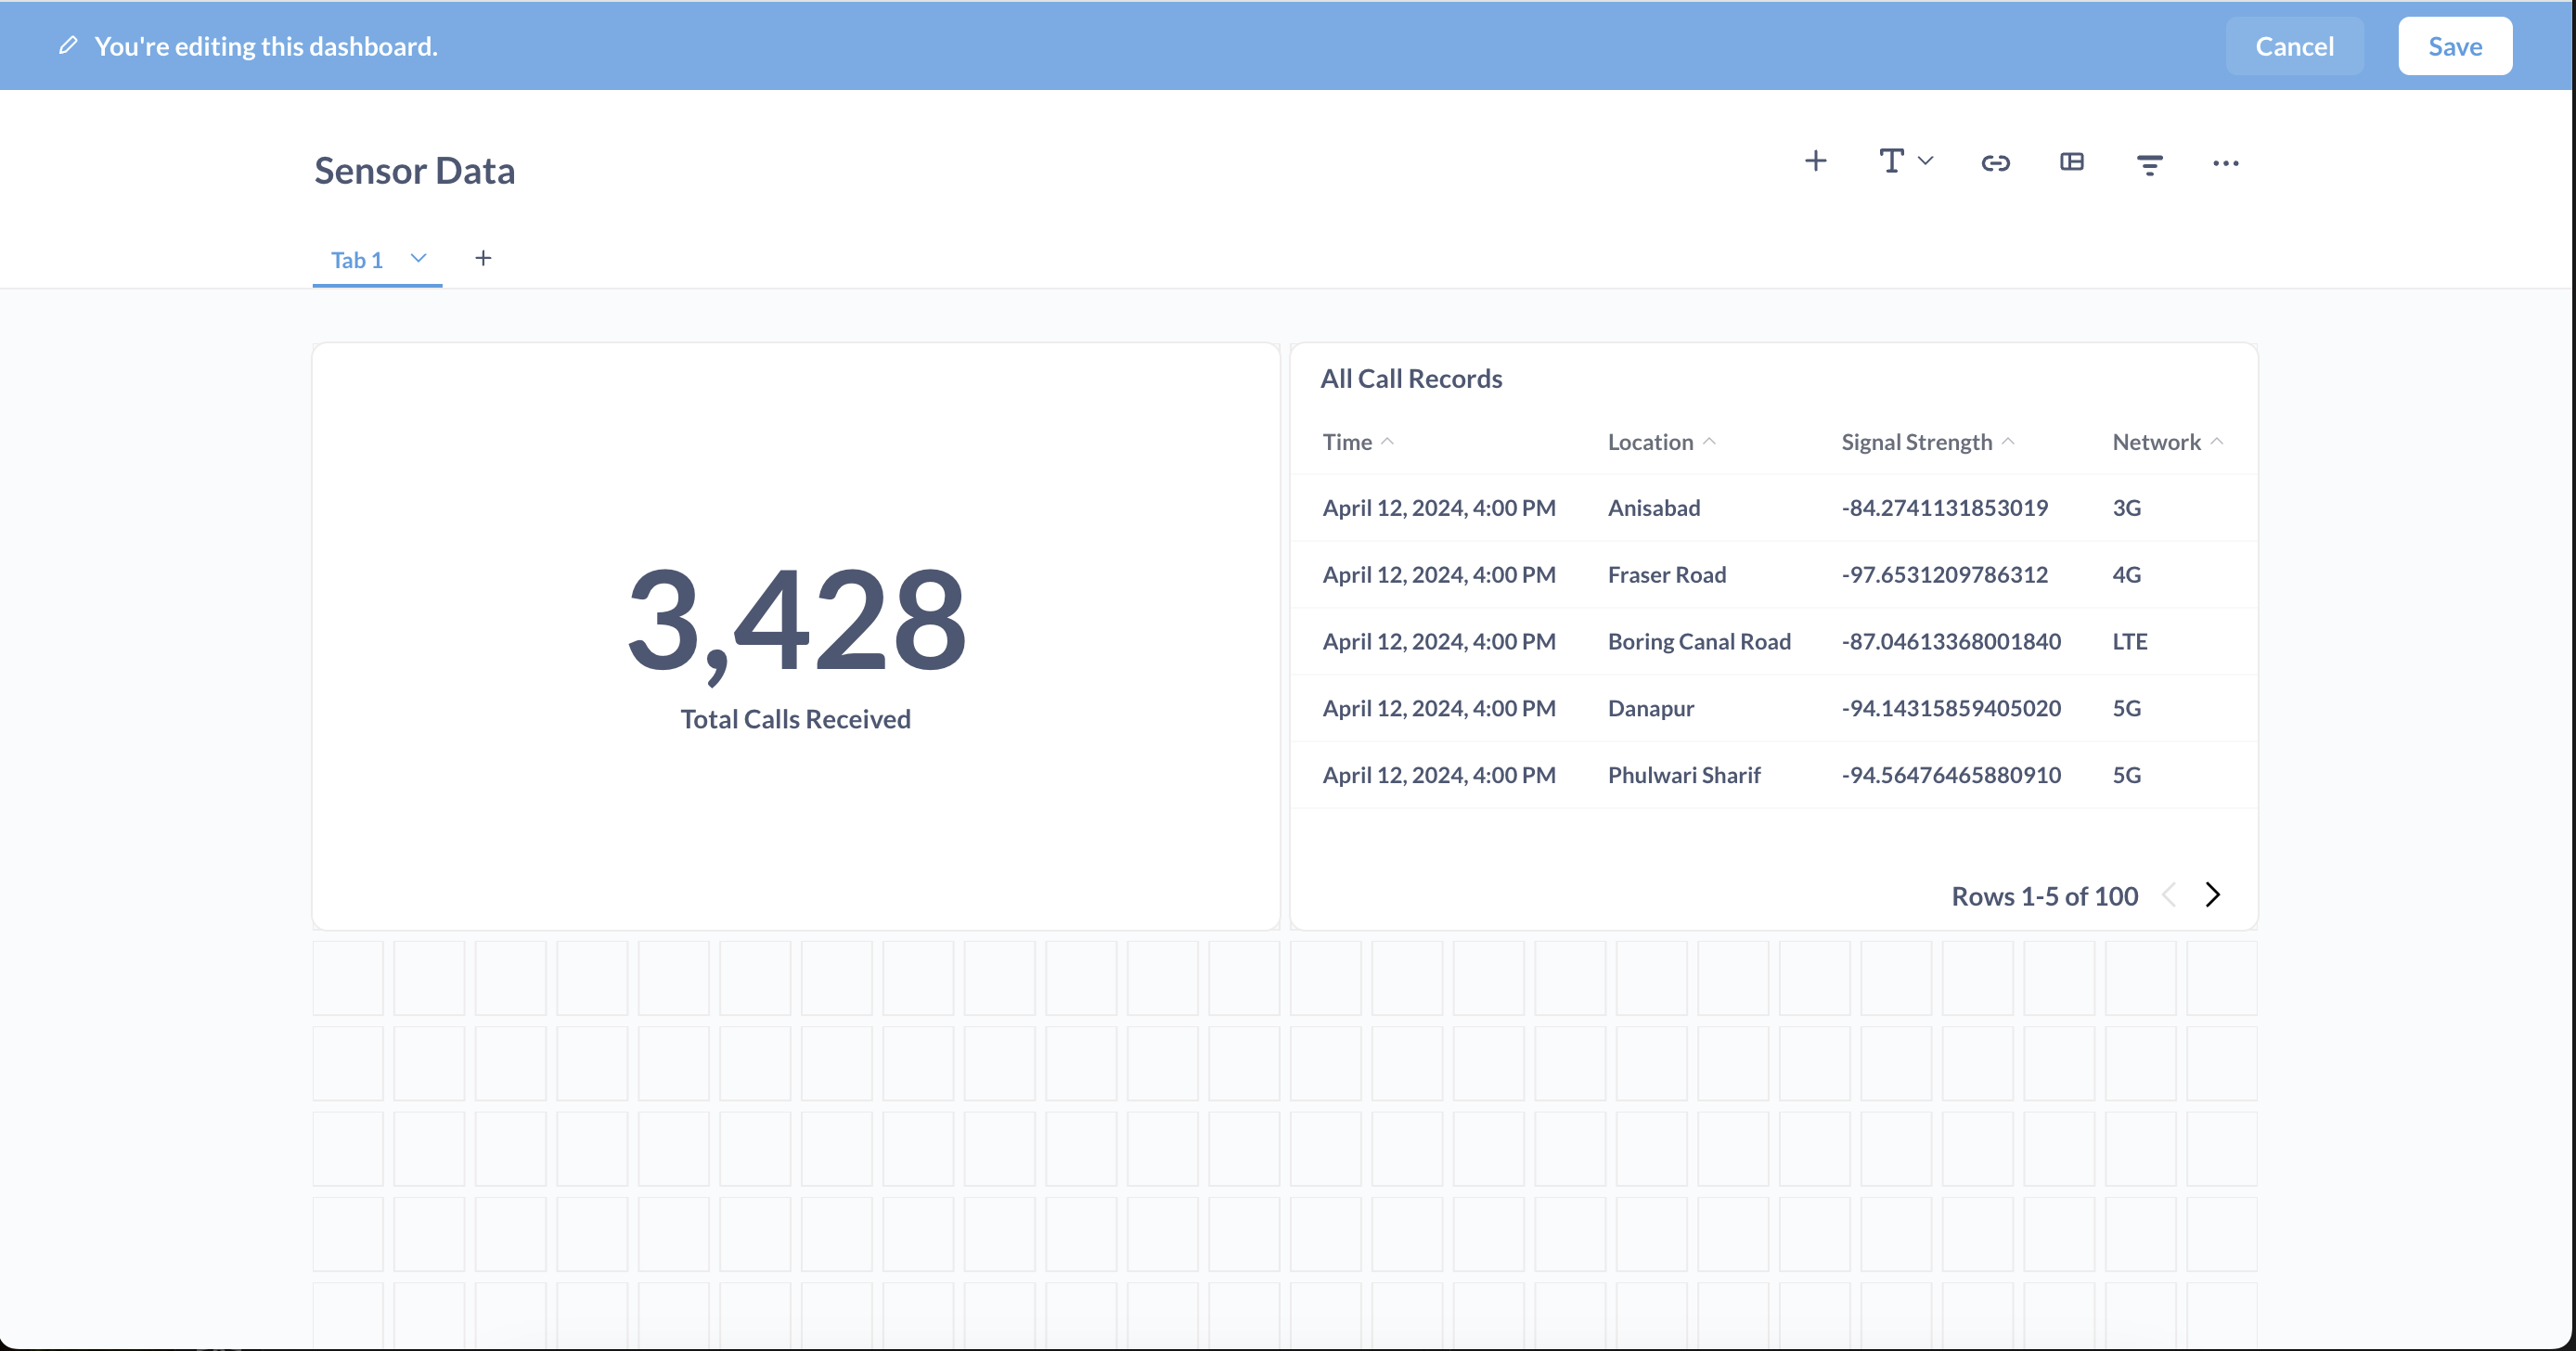Sort by Signal Strength column
This screenshot has height=1351, width=2576.
pyautogui.click(x=1916, y=442)
